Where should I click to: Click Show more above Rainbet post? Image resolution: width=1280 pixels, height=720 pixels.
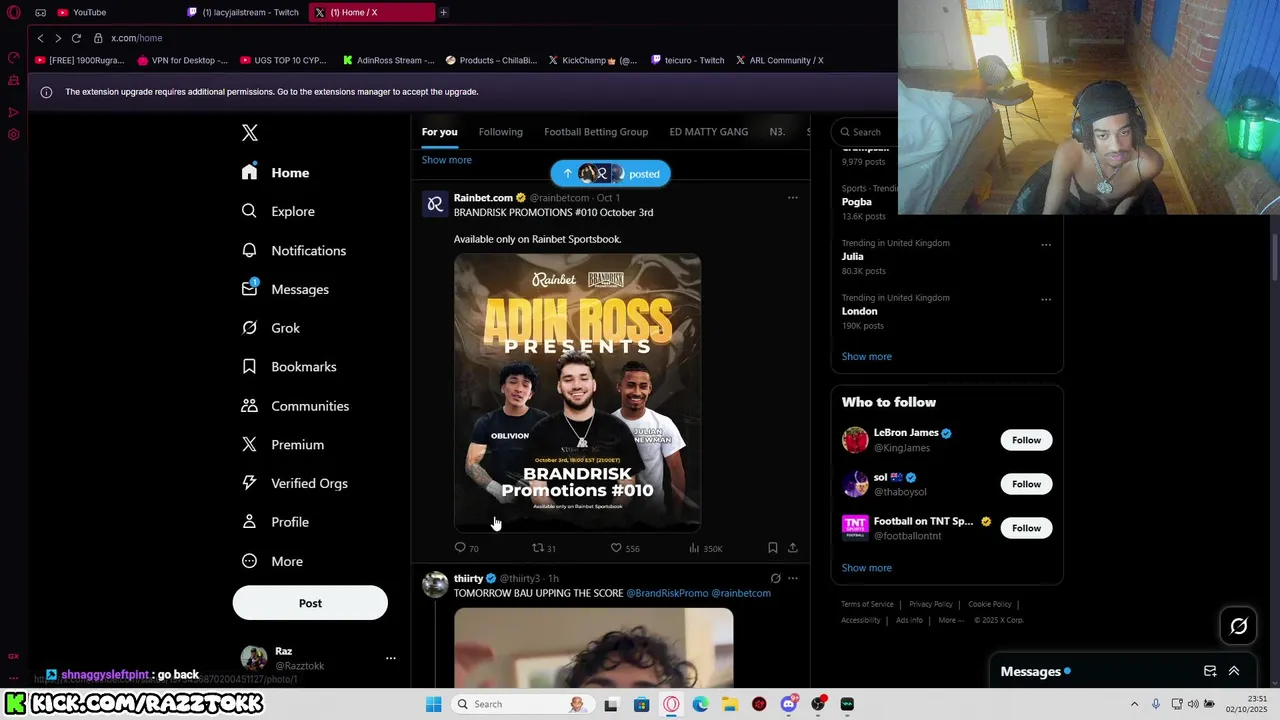coord(446,160)
